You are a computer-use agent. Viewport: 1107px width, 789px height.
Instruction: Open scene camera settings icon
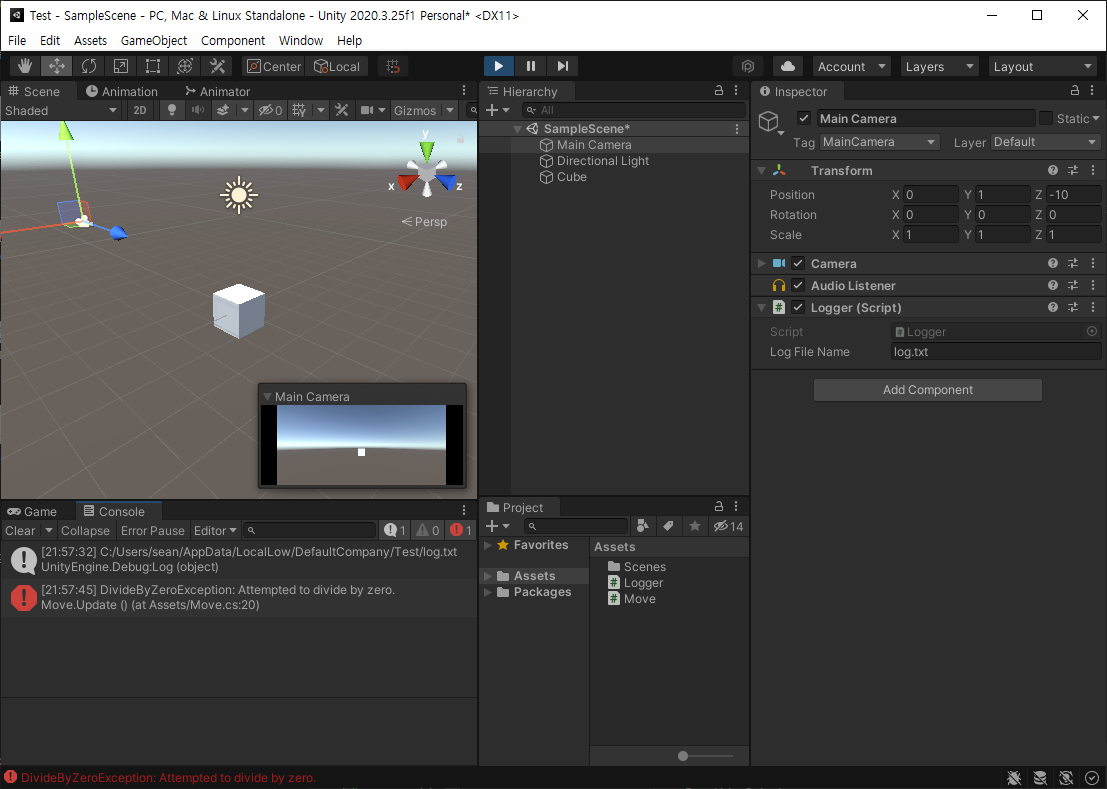[367, 110]
